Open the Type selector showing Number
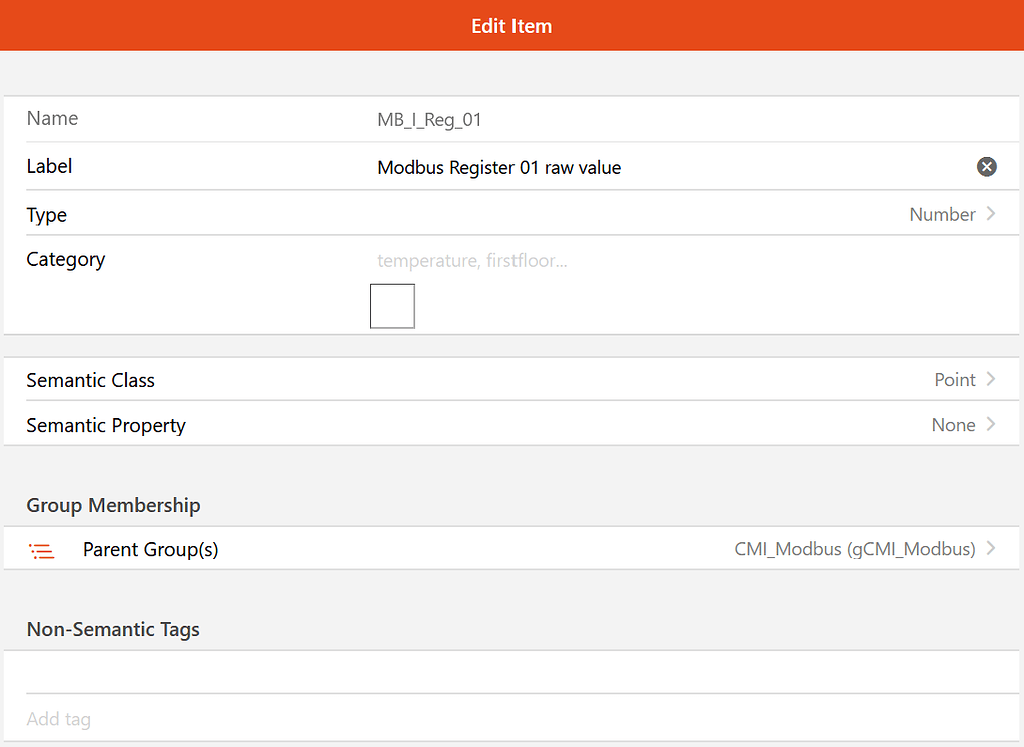The width and height of the screenshot is (1024, 747). coord(941,214)
